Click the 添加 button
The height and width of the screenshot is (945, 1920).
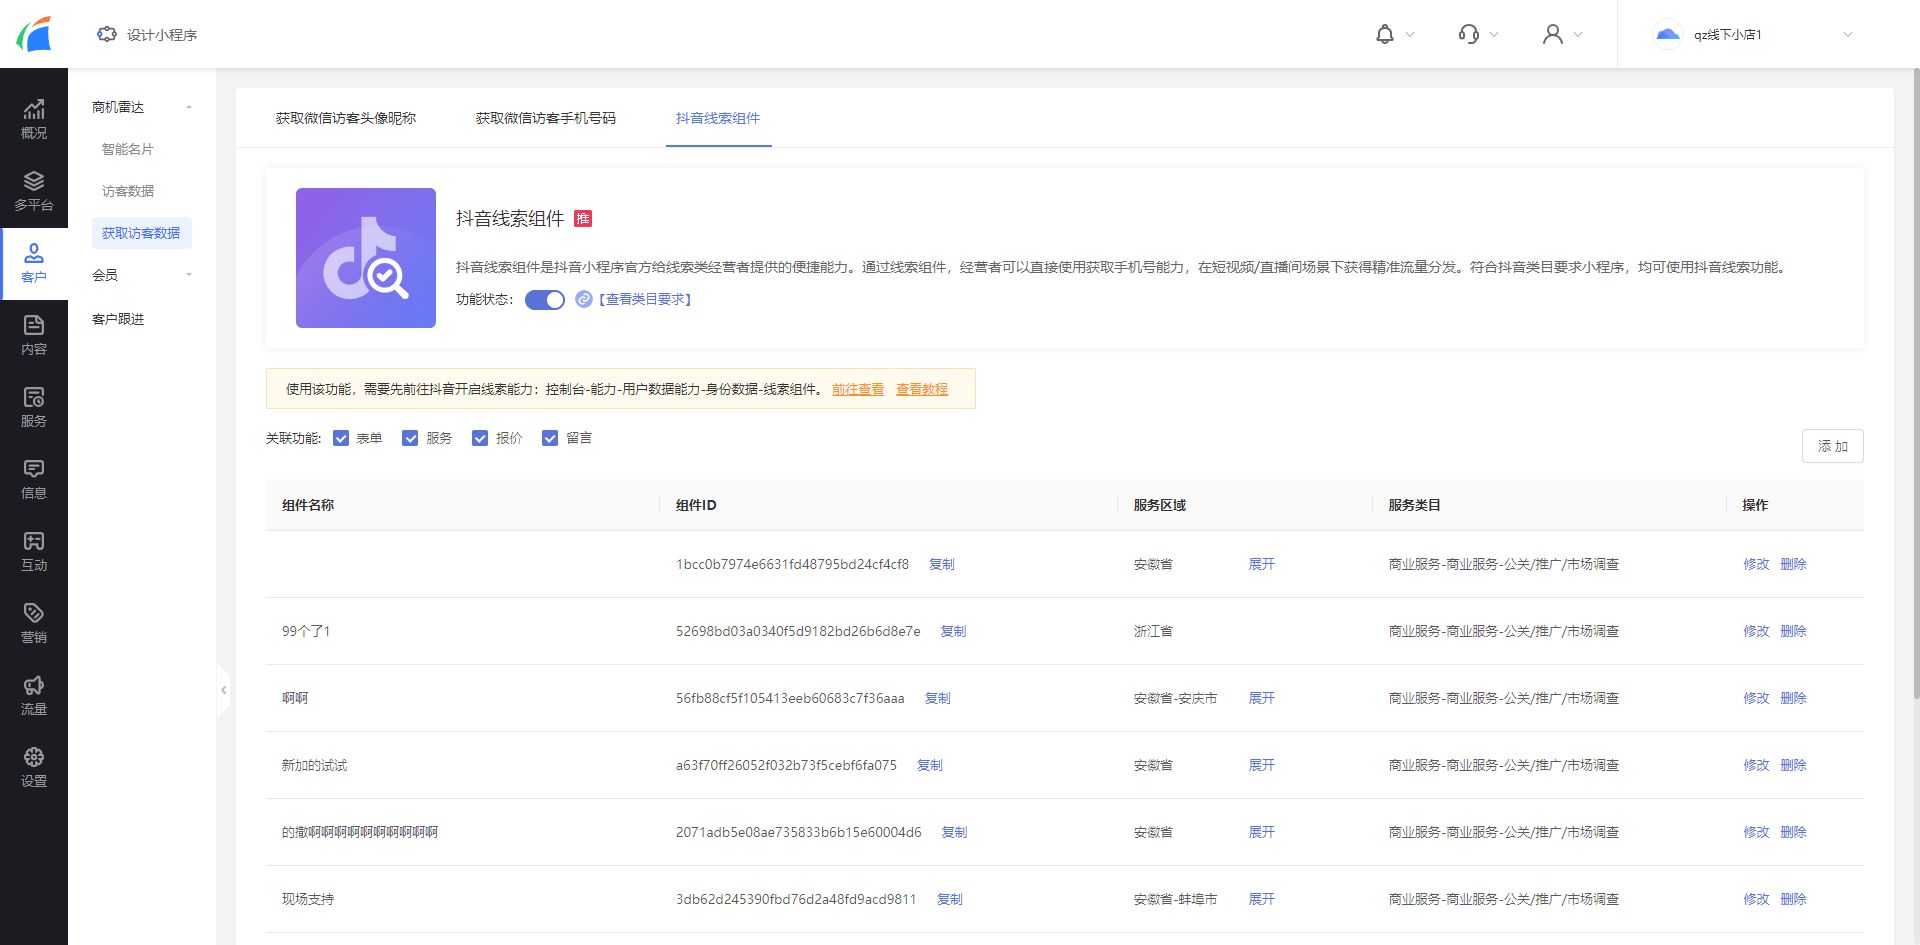tap(1833, 446)
